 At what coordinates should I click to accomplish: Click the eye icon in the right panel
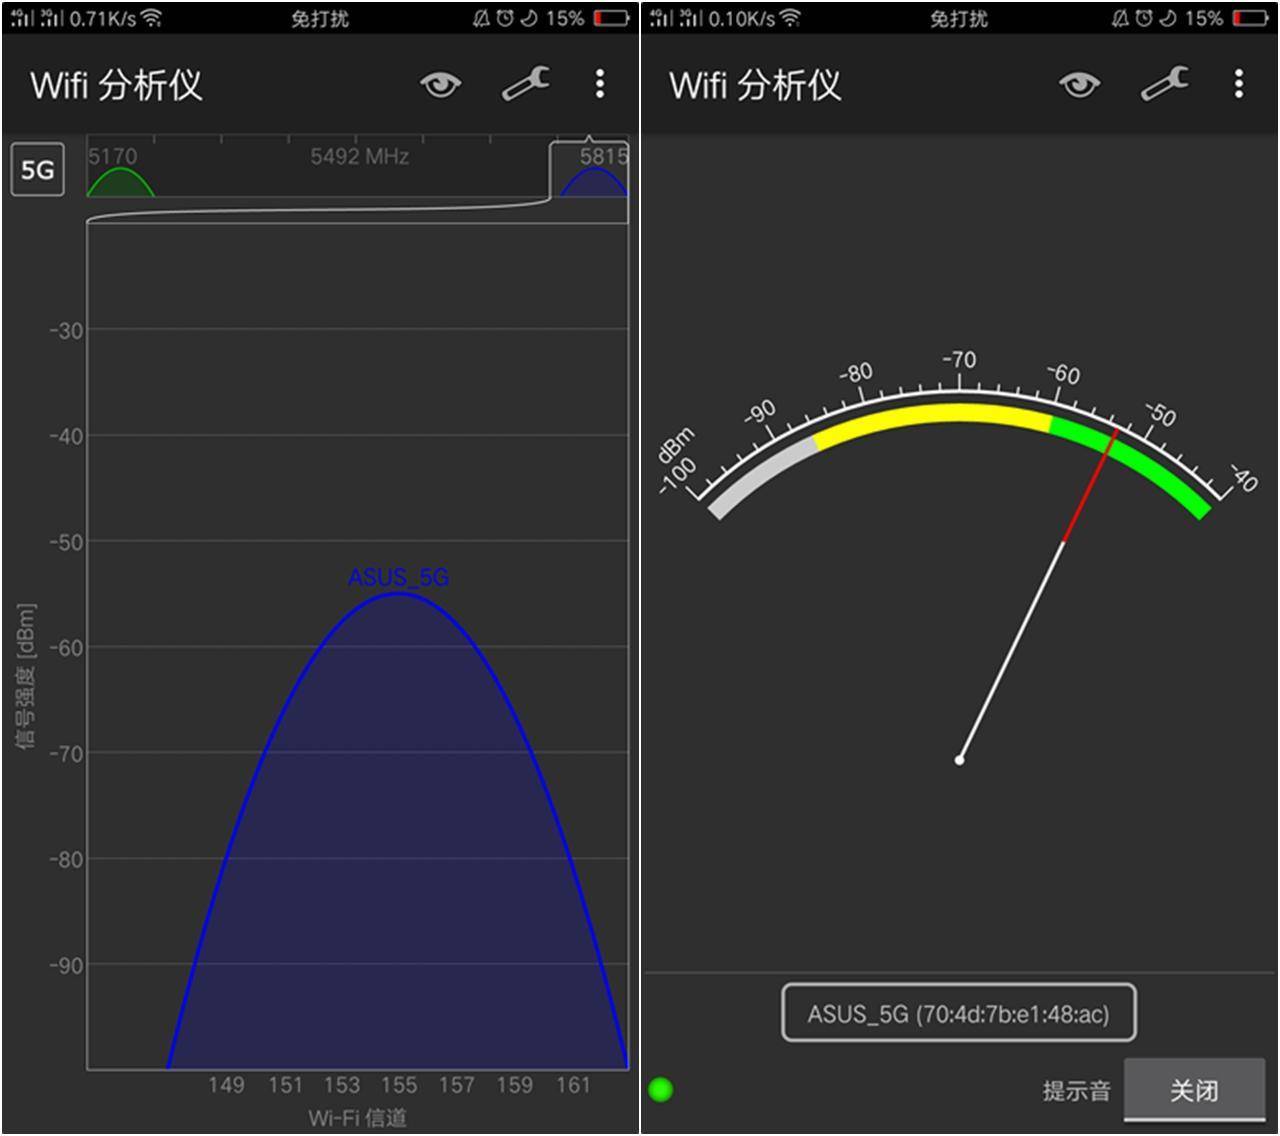pyautogui.click(x=1078, y=85)
